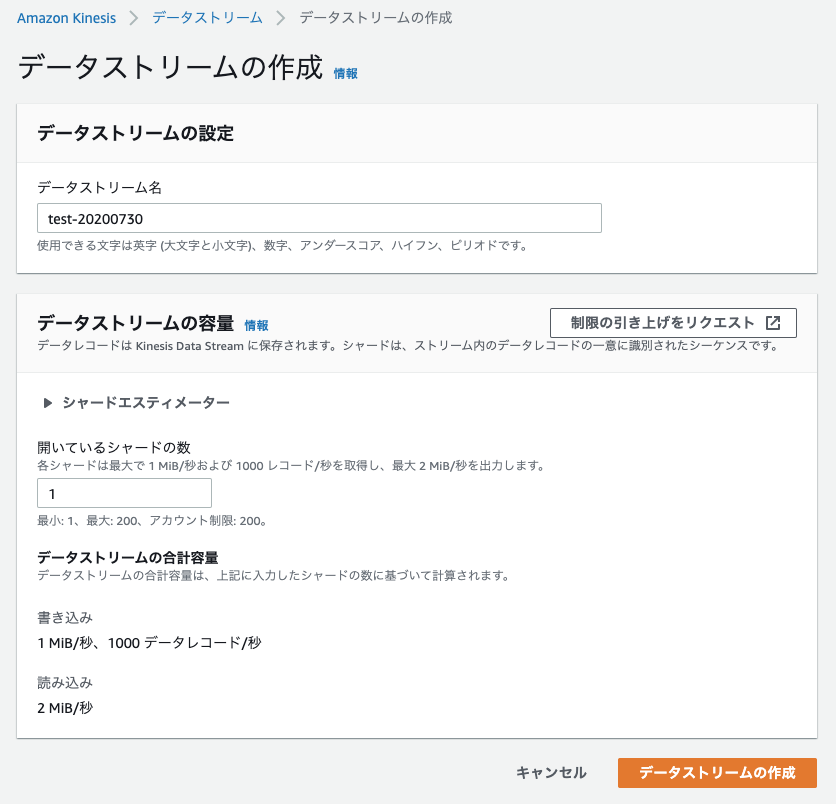The width and height of the screenshot is (836, 804).
Task: Click 制限の引き上げをリクエスト button
Action: [673, 323]
